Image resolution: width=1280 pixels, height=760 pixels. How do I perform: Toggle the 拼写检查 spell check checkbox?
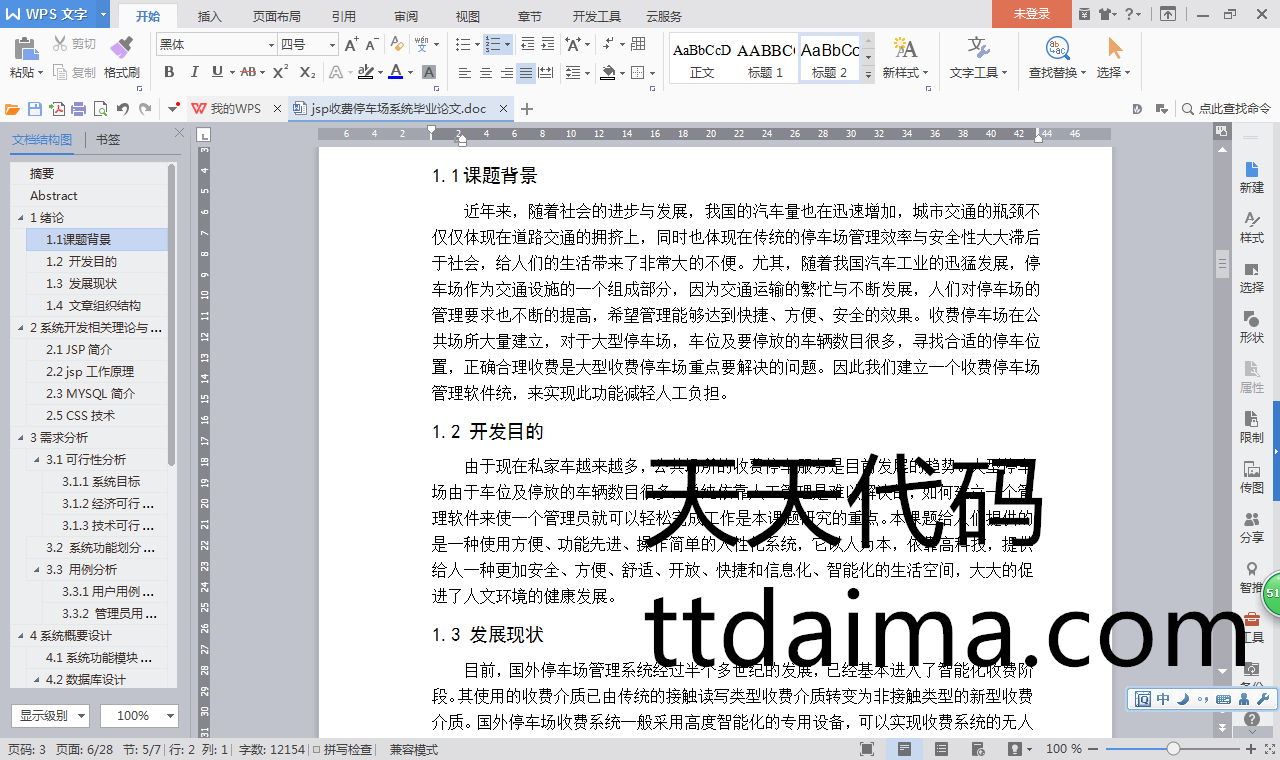click(x=316, y=749)
